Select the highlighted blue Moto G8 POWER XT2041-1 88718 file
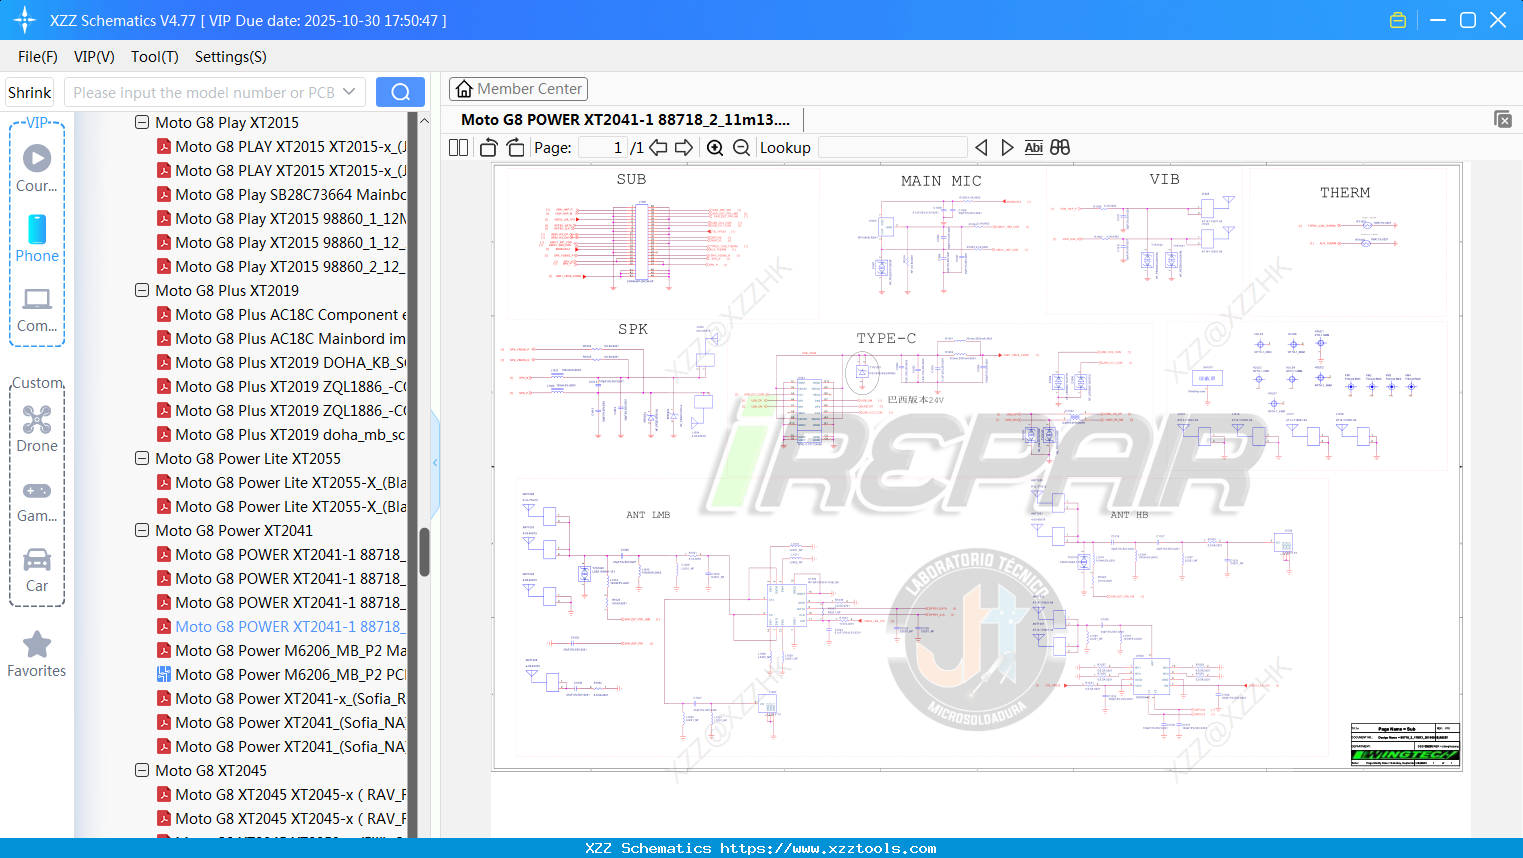Image resolution: width=1523 pixels, height=858 pixels. [x=281, y=626]
